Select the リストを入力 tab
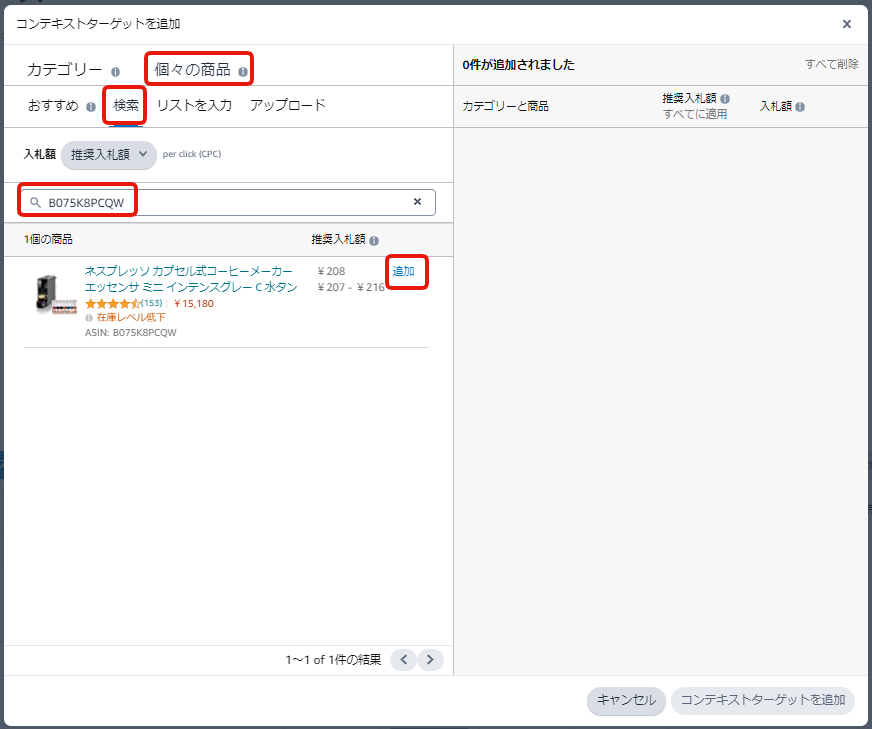Screen dimensions: 872x729 (x=194, y=105)
